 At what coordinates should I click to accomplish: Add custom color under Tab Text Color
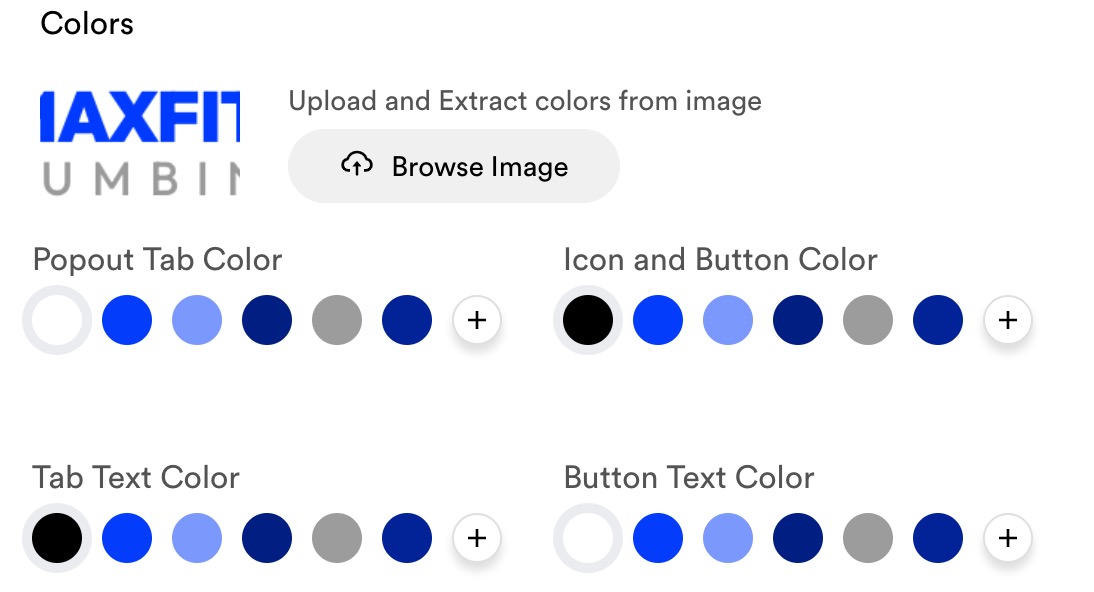477,538
